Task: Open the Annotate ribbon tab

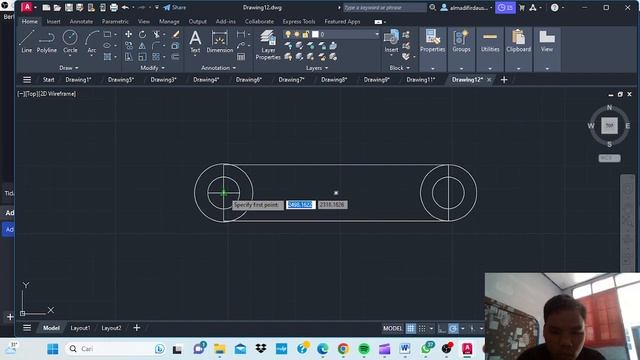Action: pyautogui.click(x=81, y=21)
